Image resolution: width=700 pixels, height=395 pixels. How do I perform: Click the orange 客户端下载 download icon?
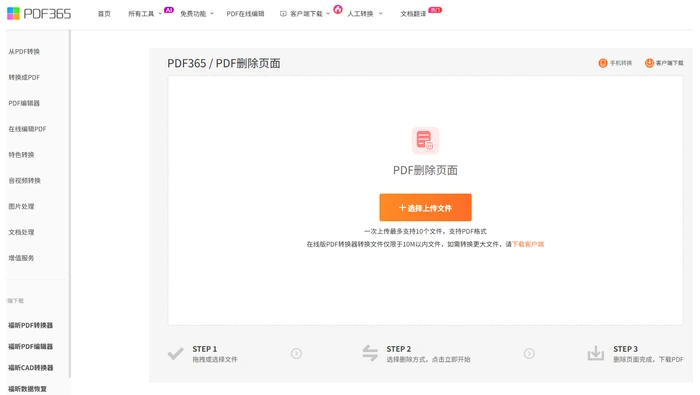pos(649,63)
